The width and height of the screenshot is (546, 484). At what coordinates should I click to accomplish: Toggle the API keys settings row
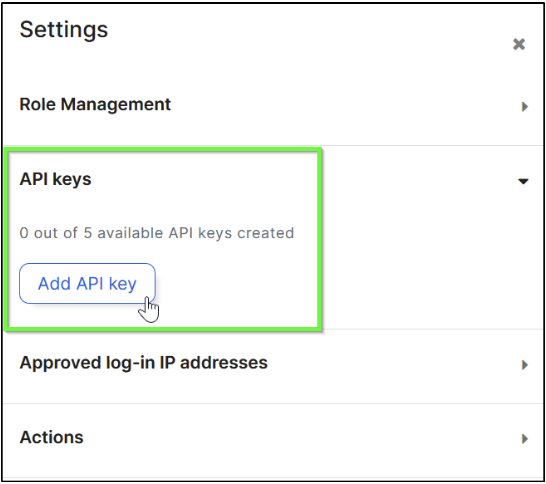(x=273, y=180)
